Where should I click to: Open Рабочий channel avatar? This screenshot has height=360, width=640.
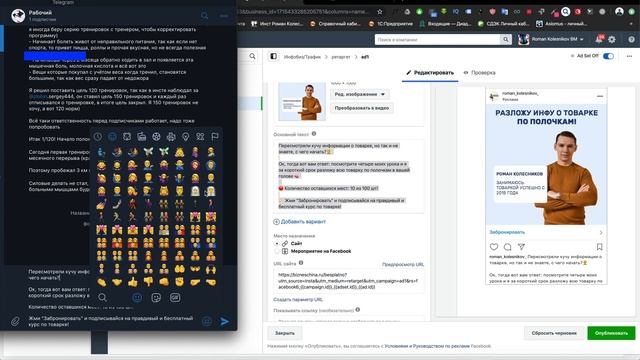click(18, 16)
